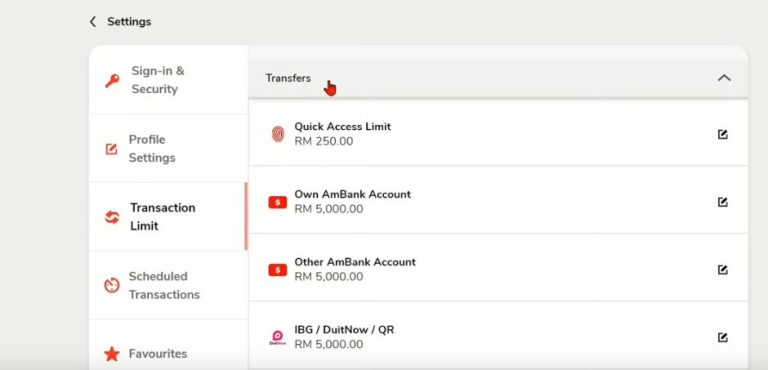The width and height of the screenshot is (768, 370).
Task: Open Scheduled Transactions section
Action: pos(168,285)
